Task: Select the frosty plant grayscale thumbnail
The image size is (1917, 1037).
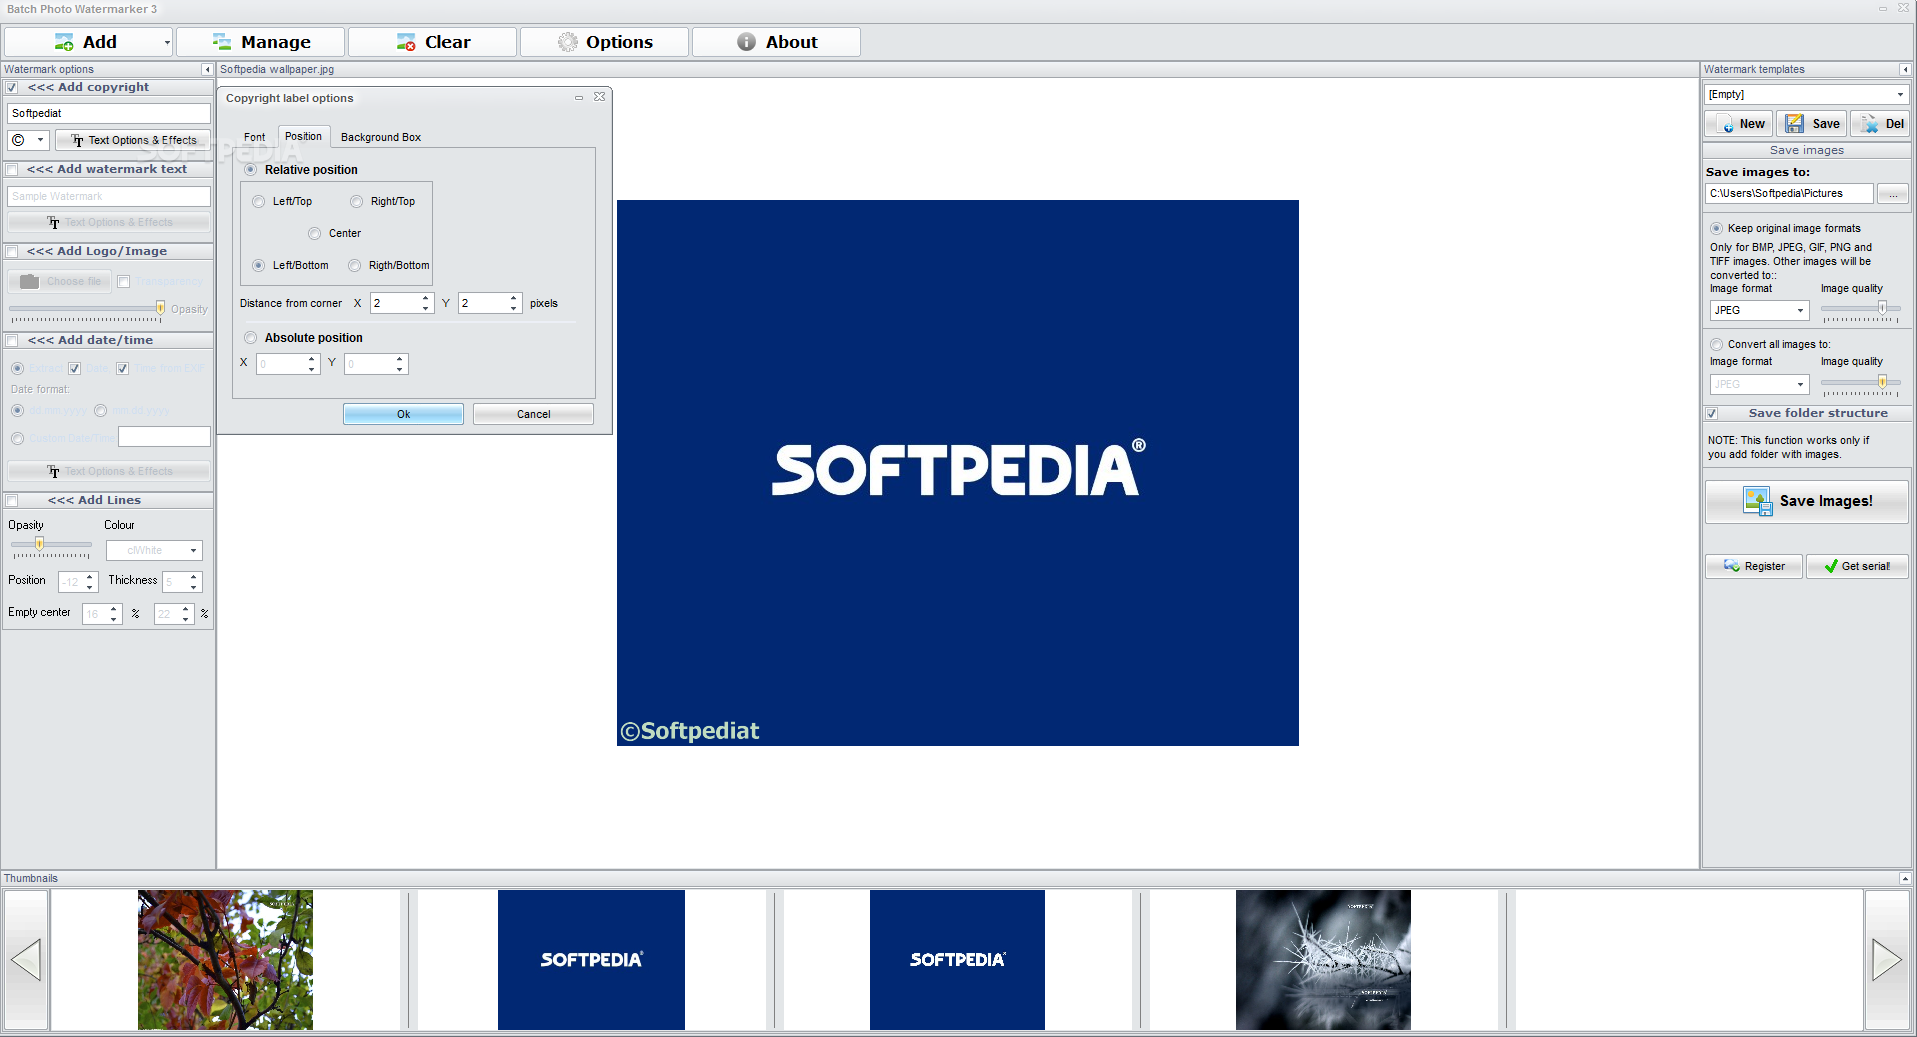Action: [1323, 960]
